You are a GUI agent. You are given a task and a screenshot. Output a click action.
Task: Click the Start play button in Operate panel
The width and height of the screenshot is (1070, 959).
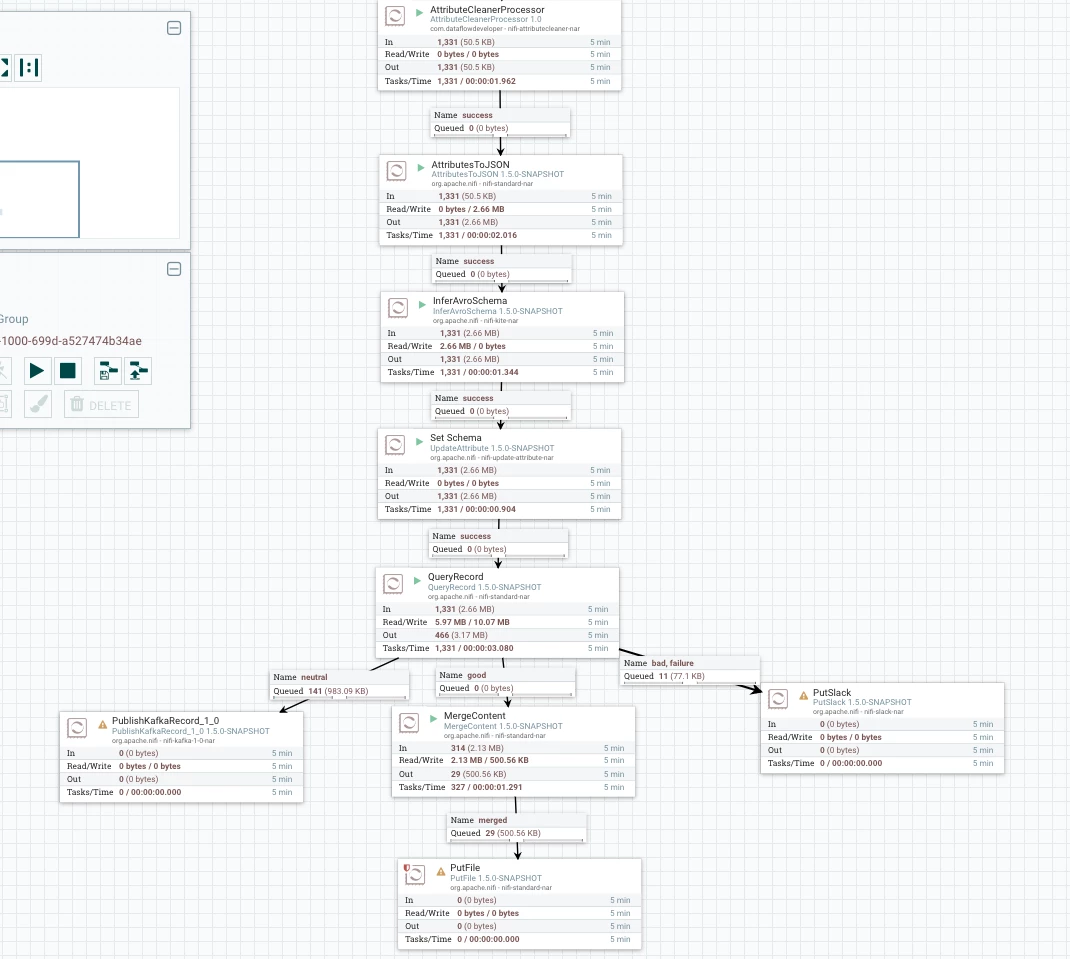[36, 371]
